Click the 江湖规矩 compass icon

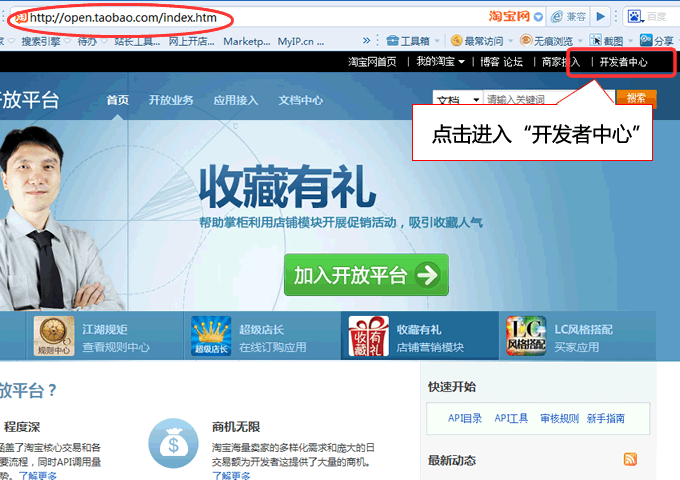[x=54, y=336]
